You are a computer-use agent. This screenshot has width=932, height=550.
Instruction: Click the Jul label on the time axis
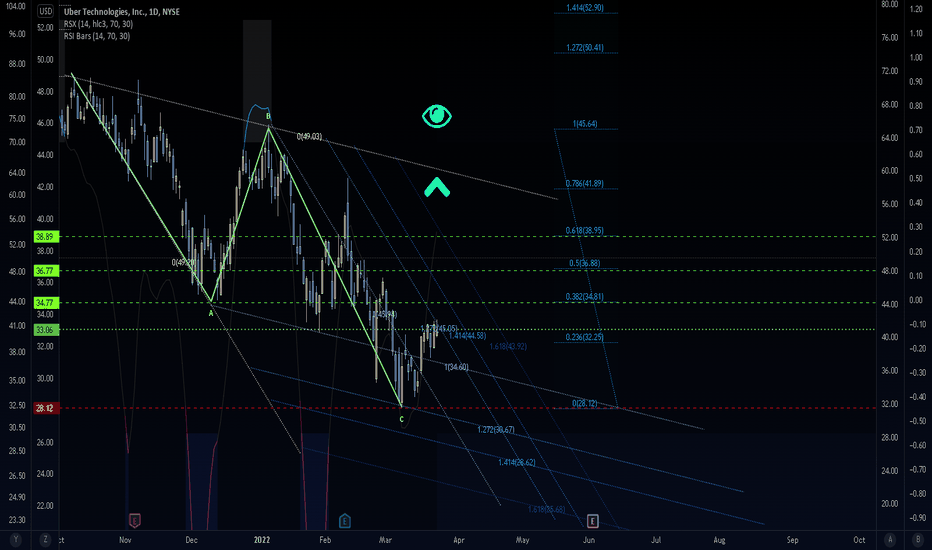(x=656, y=540)
